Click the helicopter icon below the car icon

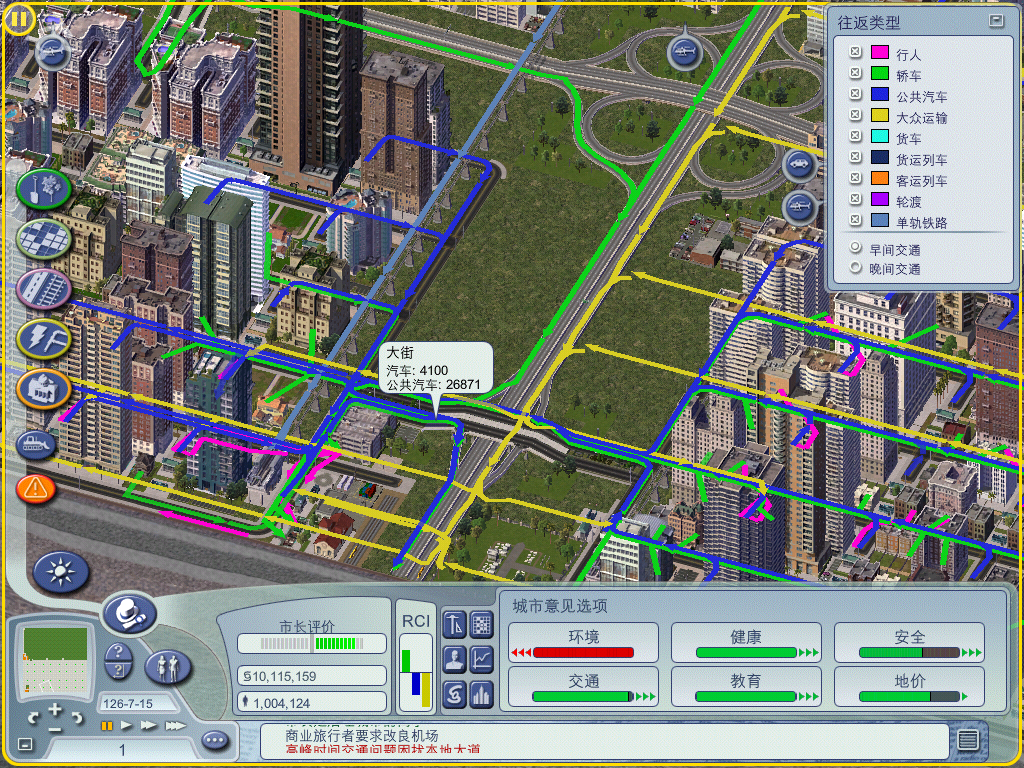coord(799,207)
